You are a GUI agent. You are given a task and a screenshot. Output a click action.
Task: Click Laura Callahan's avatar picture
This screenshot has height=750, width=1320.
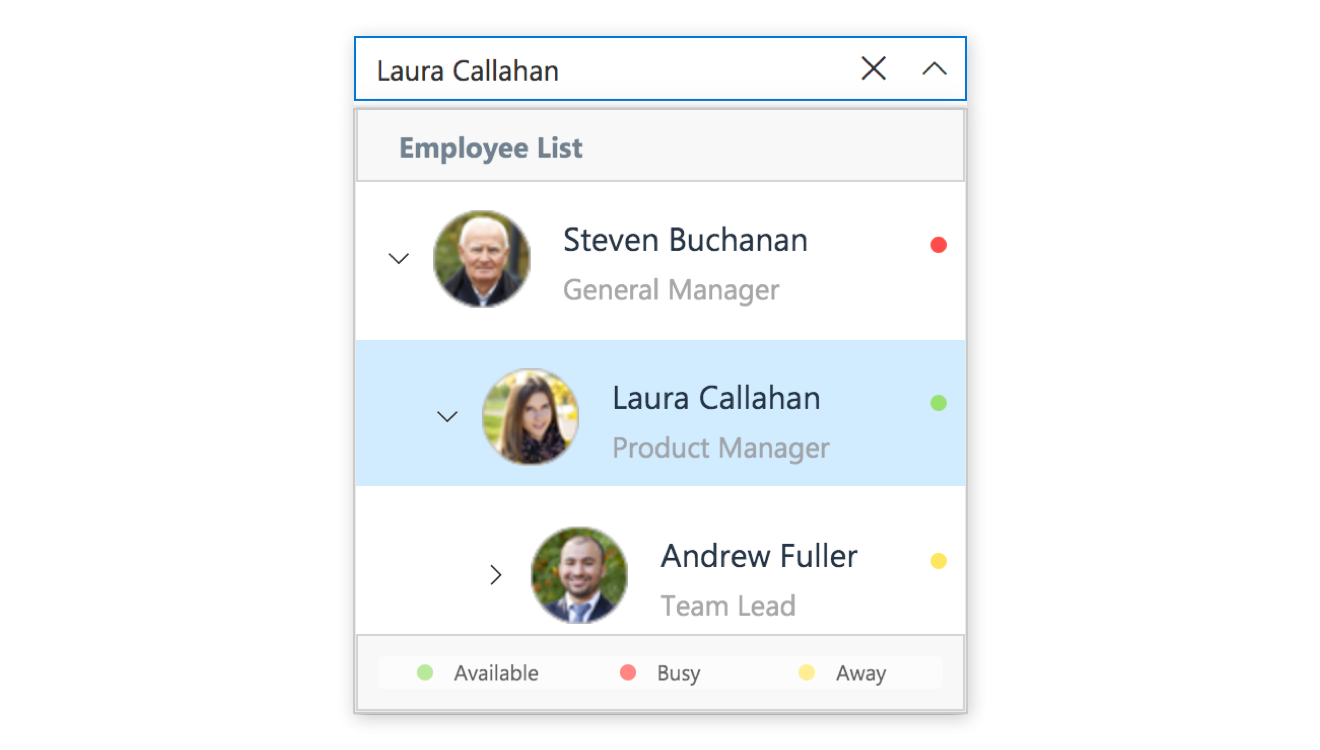[530, 417]
